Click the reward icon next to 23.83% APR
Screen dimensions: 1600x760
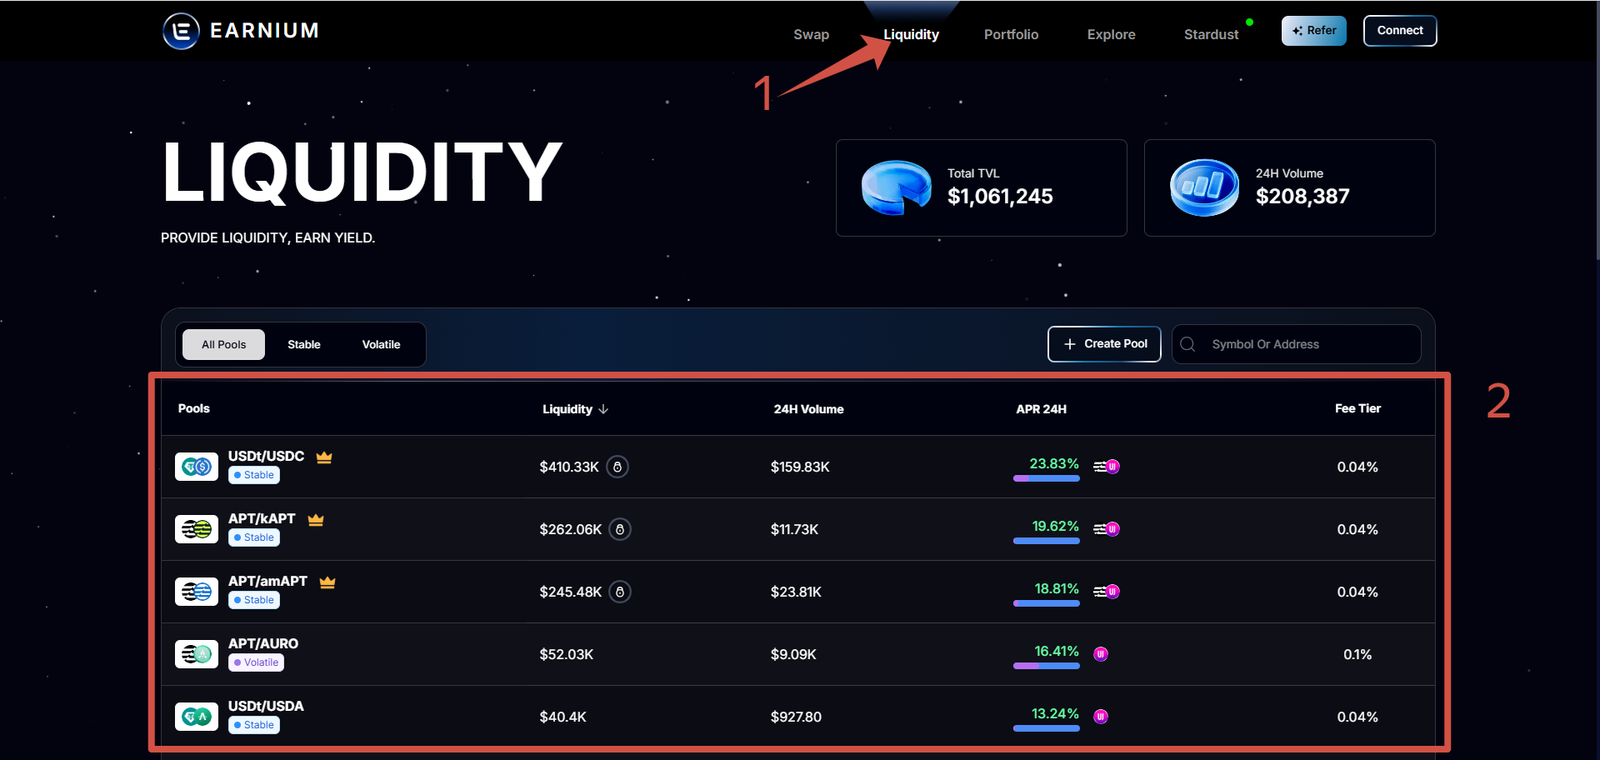click(1106, 467)
